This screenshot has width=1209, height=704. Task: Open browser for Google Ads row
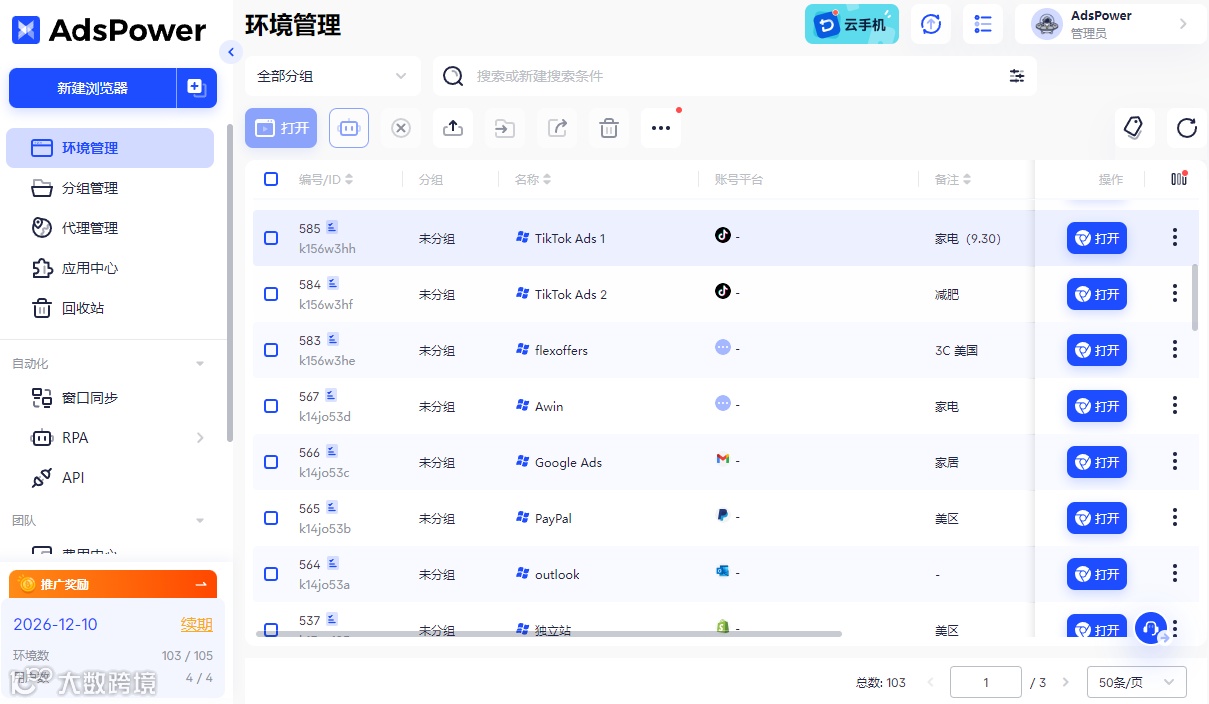[x=1097, y=462]
